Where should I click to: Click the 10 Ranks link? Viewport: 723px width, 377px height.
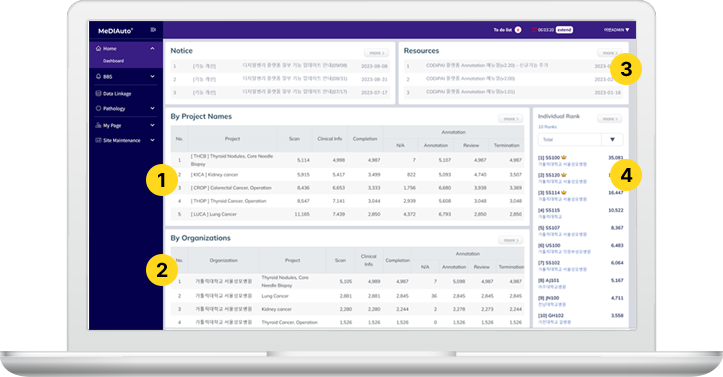[547, 127]
